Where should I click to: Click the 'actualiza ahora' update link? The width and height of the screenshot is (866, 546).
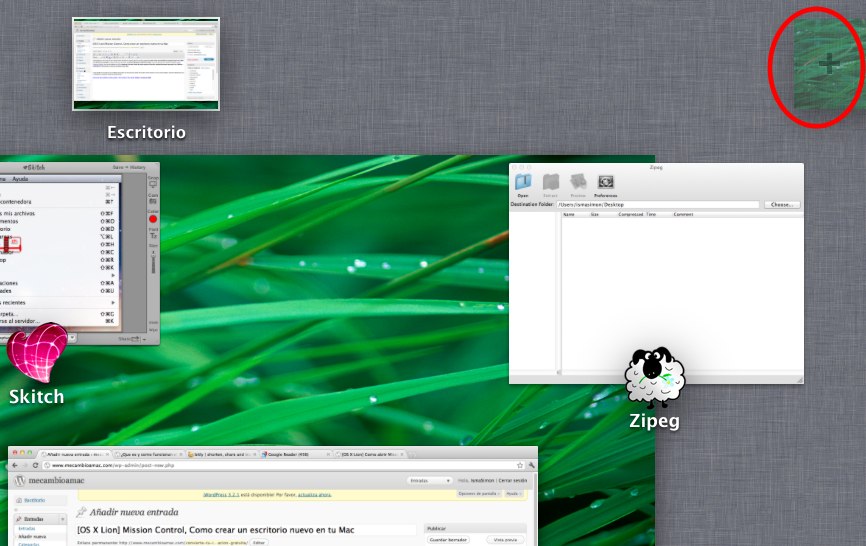(314, 495)
